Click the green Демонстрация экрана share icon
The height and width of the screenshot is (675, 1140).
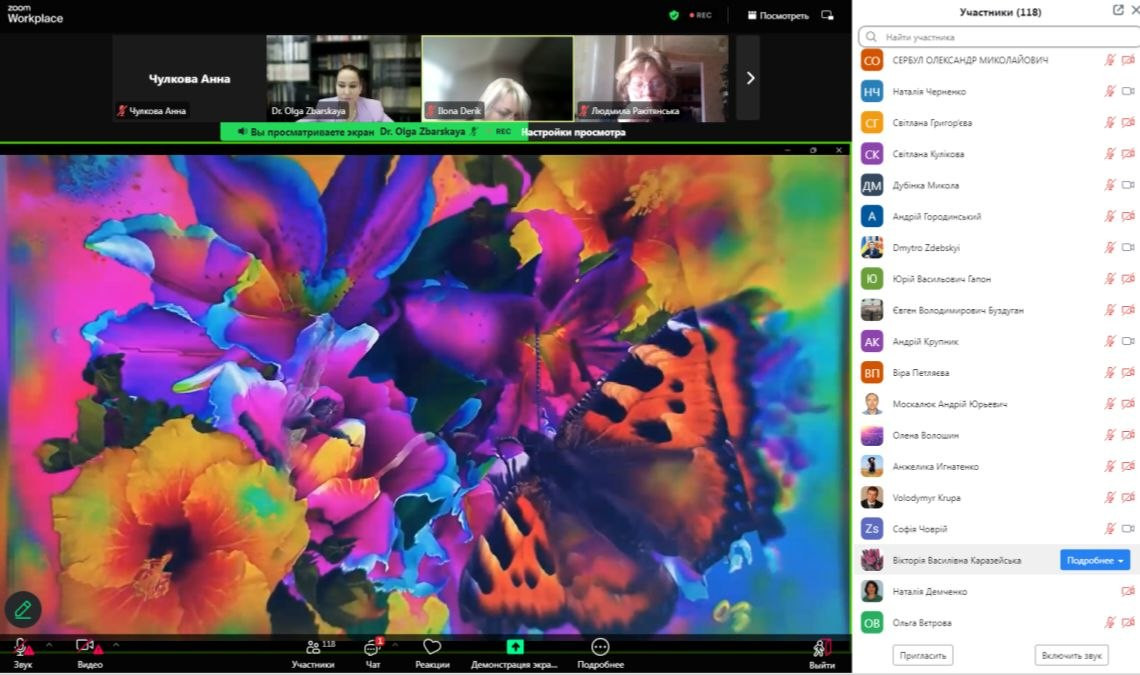tap(515, 647)
